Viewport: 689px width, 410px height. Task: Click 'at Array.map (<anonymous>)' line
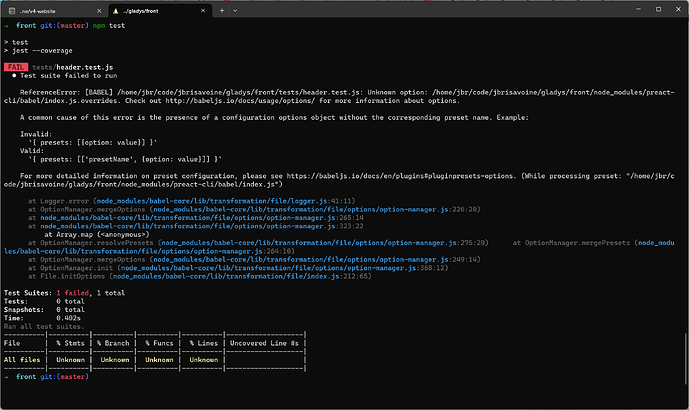pos(97,234)
